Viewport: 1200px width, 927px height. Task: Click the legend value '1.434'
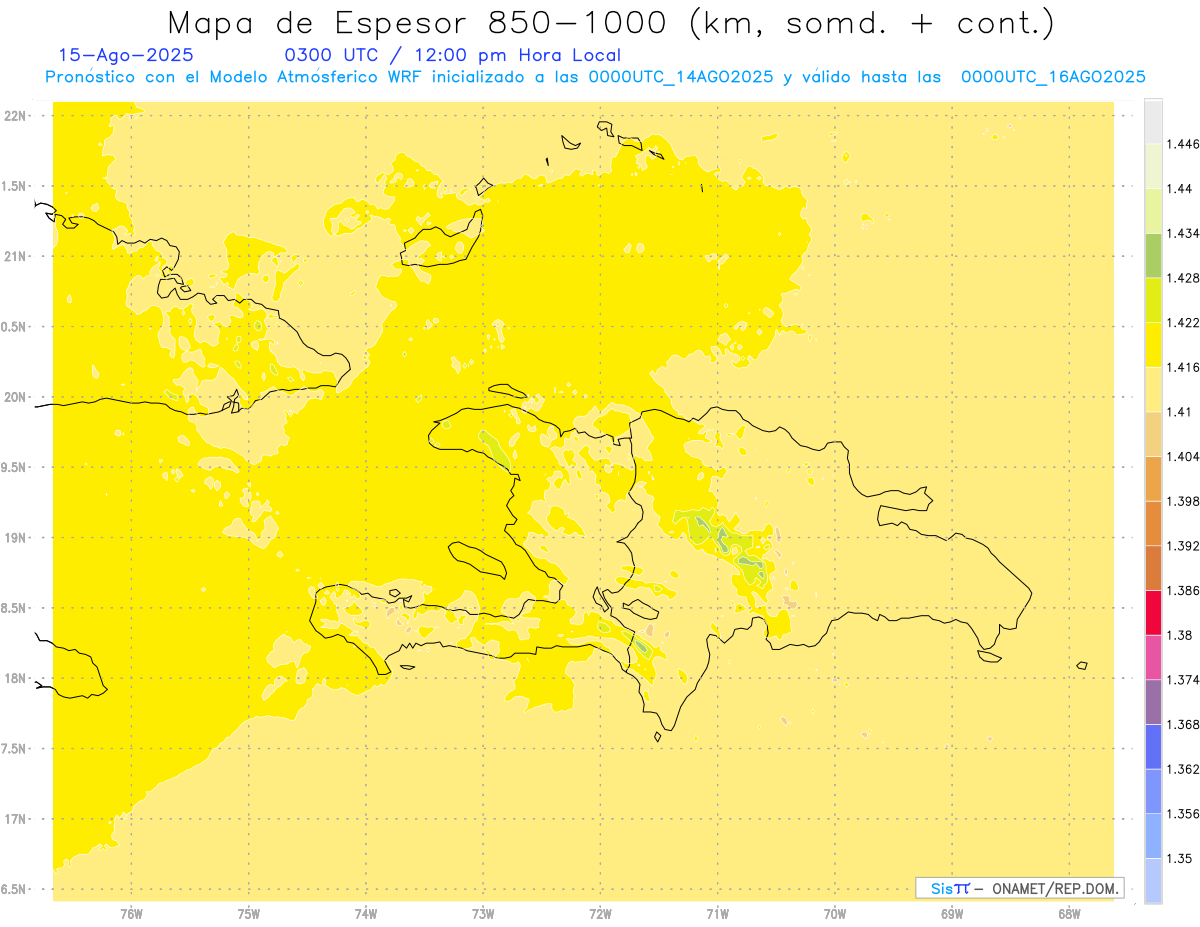pos(1182,233)
